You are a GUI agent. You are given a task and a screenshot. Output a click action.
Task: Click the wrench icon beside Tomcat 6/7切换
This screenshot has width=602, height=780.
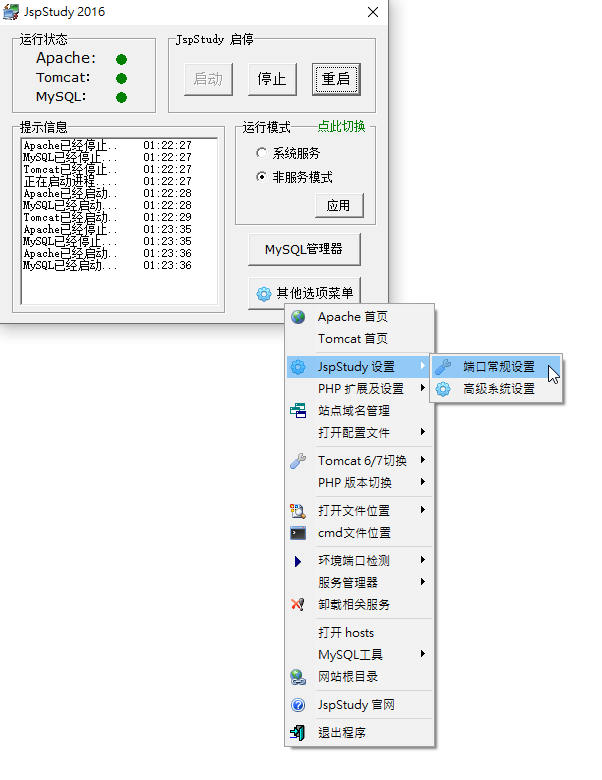(x=298, y=461)
